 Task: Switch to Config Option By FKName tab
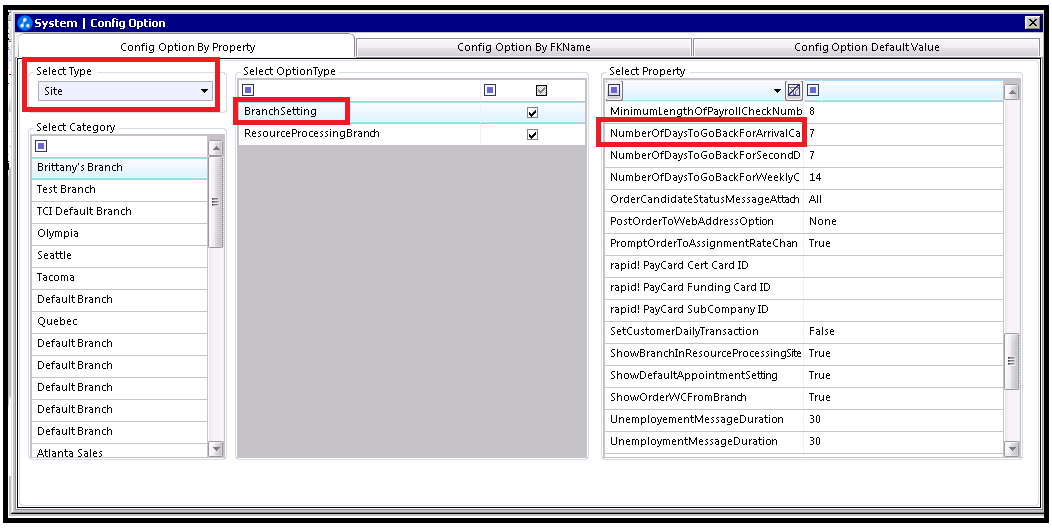coord(524,47)
